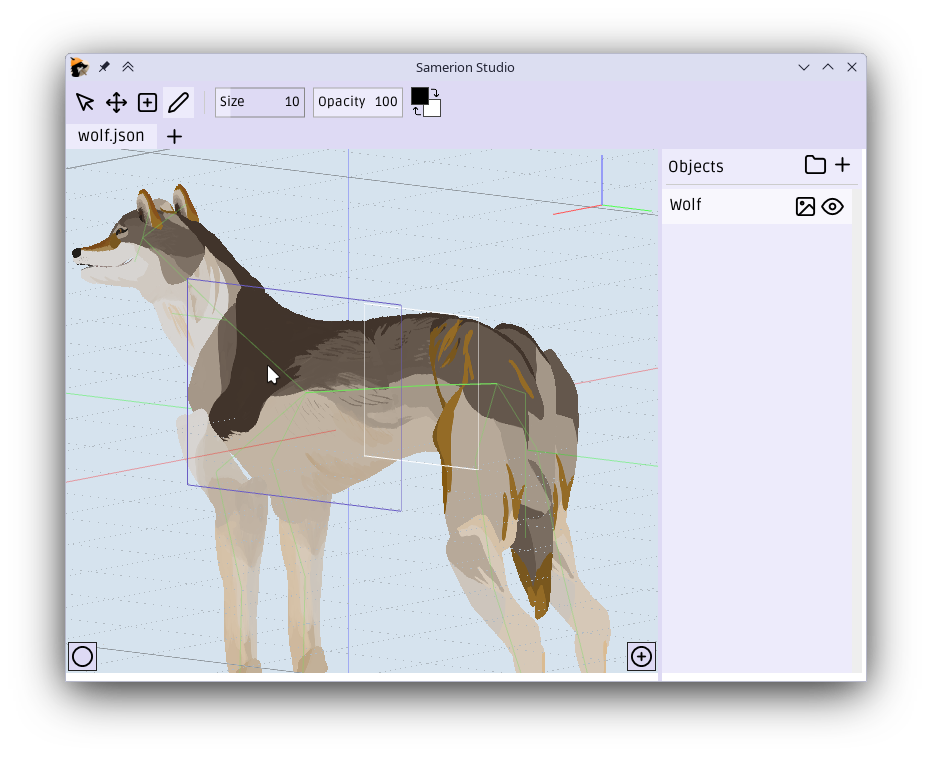
Task: Click the double chevron up icon in titlebar
Action: click(x=128, y=67)
